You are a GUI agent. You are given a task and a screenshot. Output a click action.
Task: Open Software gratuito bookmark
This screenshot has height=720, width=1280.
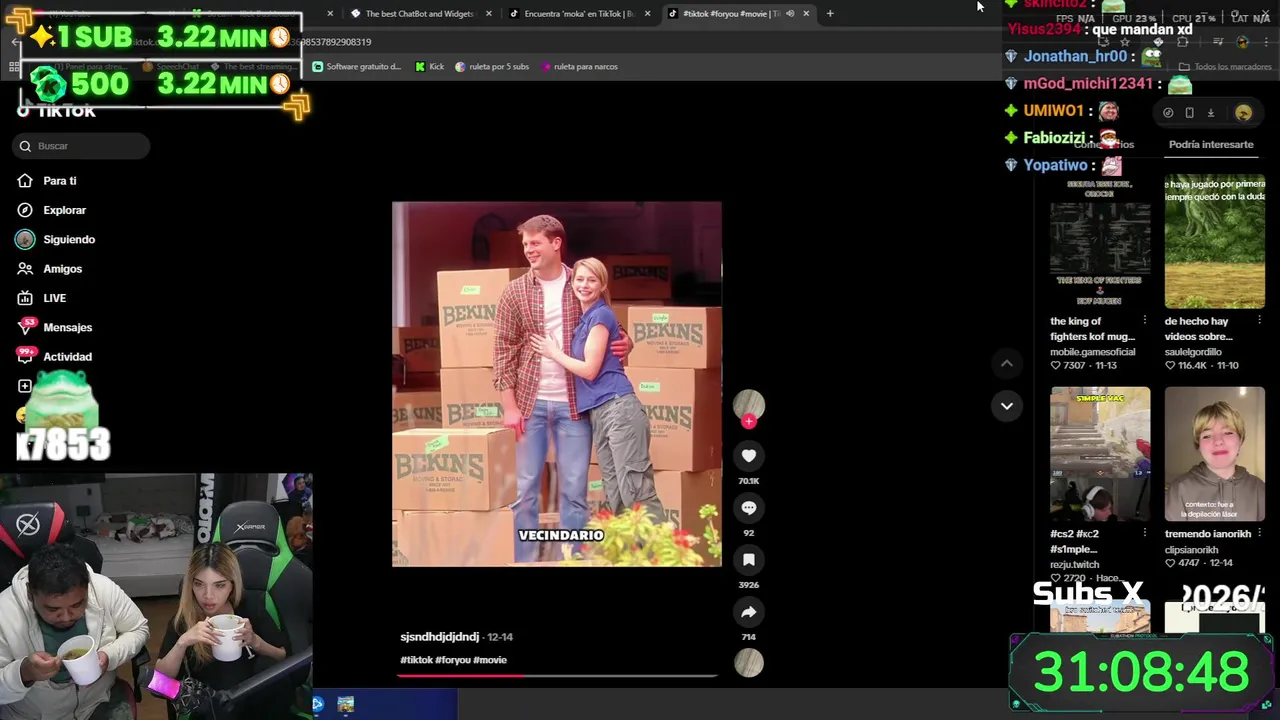(x=357, y=67)
